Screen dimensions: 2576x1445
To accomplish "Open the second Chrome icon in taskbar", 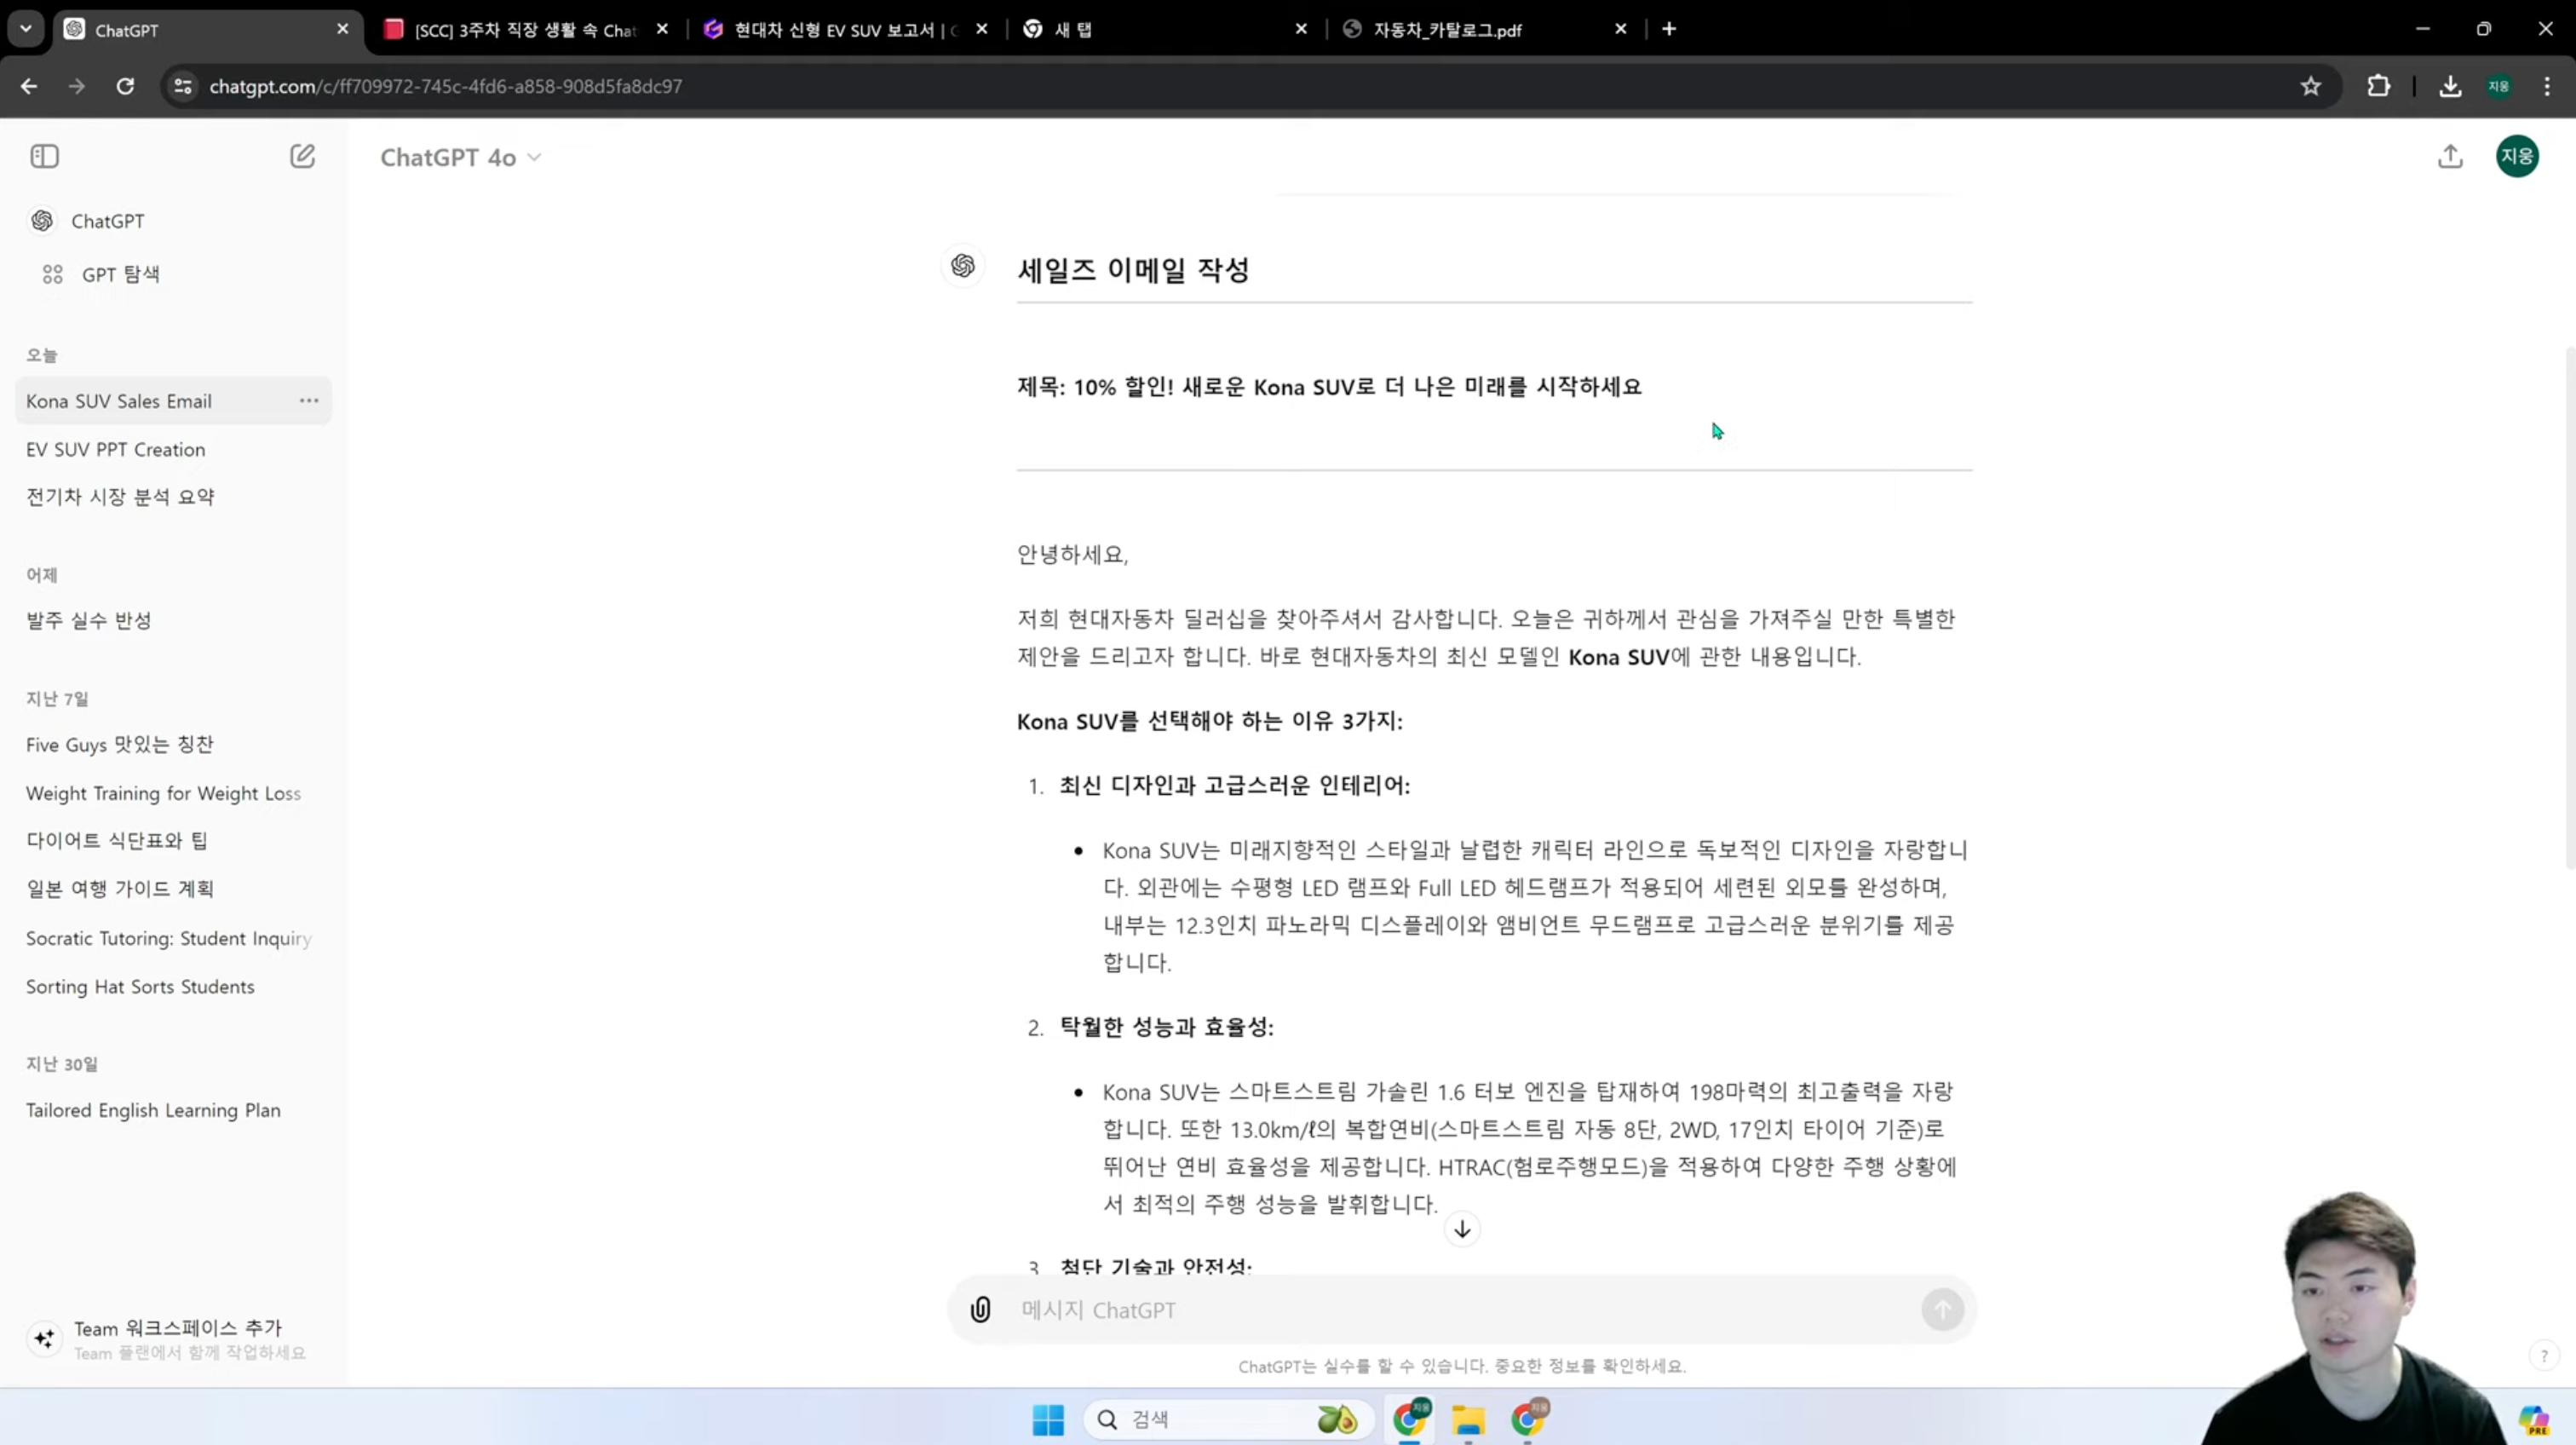I will point(1527,1419).
